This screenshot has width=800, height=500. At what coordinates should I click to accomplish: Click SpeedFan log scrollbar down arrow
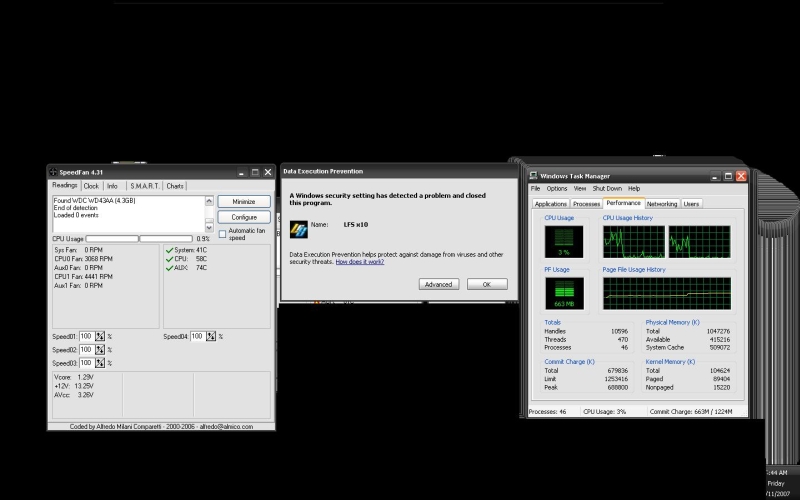click(x=209, y=227)
